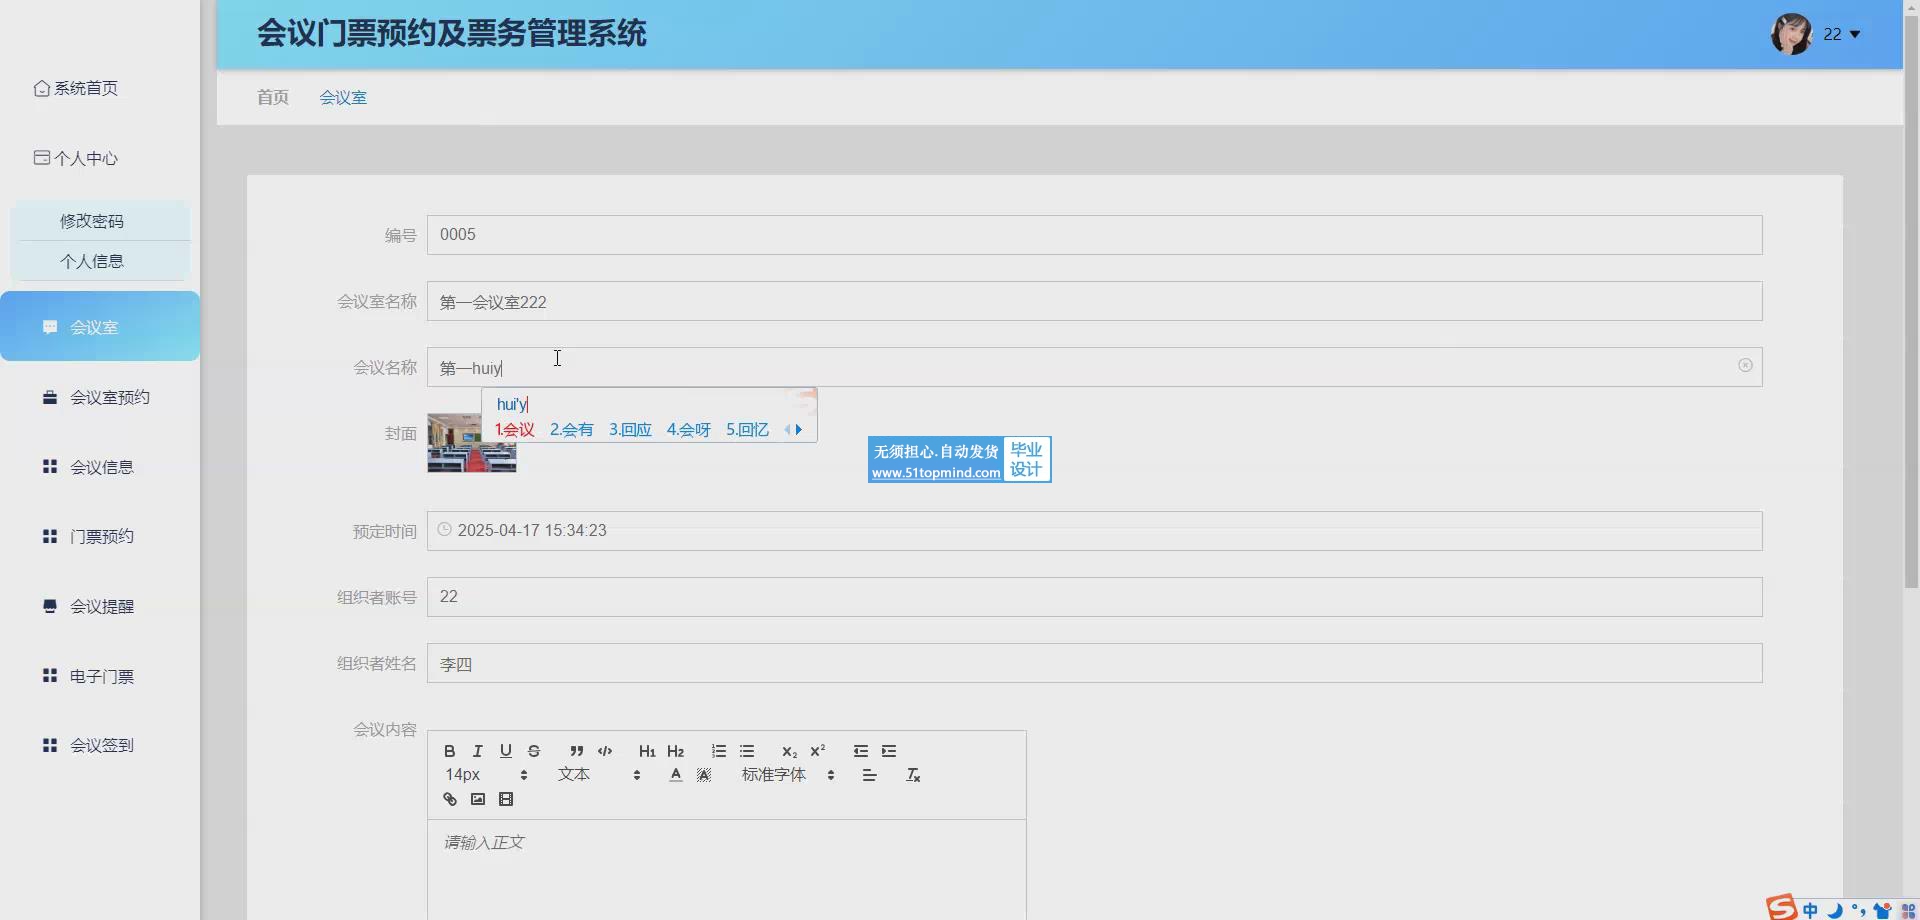
Task: Click the clear icon in 会议名称 field
Action: pos(1745,366)
